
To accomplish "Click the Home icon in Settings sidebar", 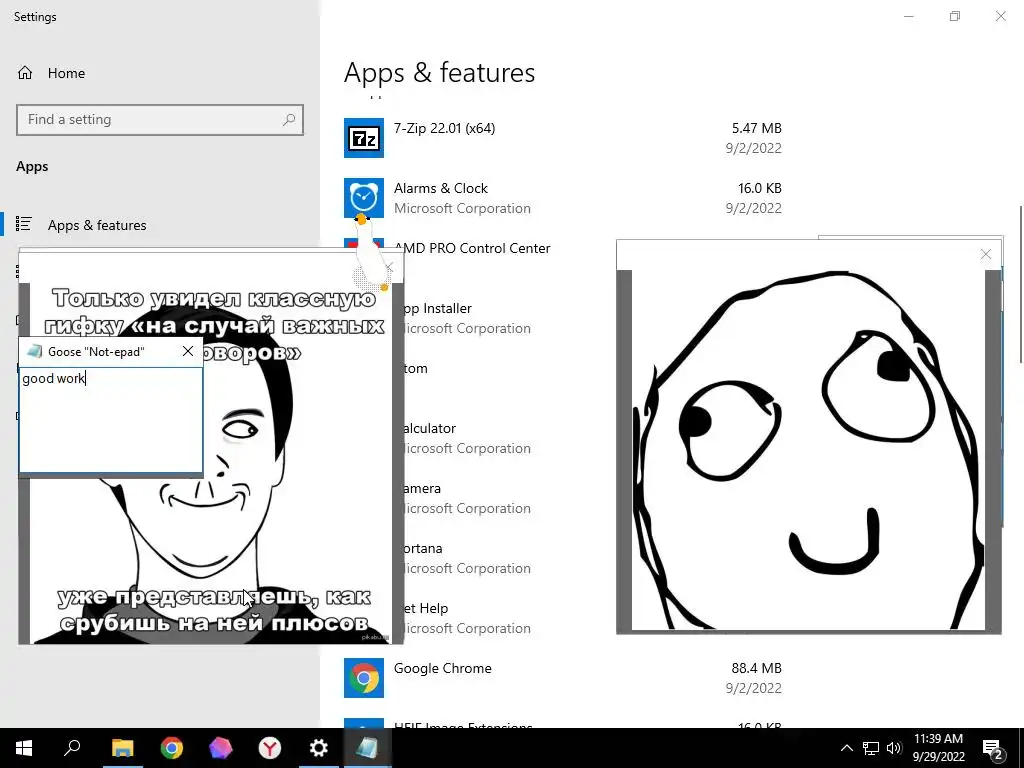I will [x=25, y=72].
